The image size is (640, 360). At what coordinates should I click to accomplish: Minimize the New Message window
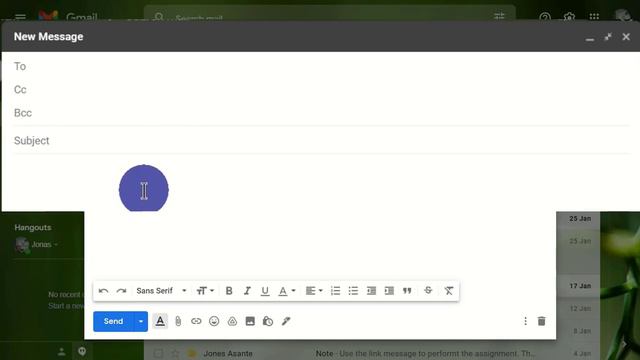pos(590,38)
